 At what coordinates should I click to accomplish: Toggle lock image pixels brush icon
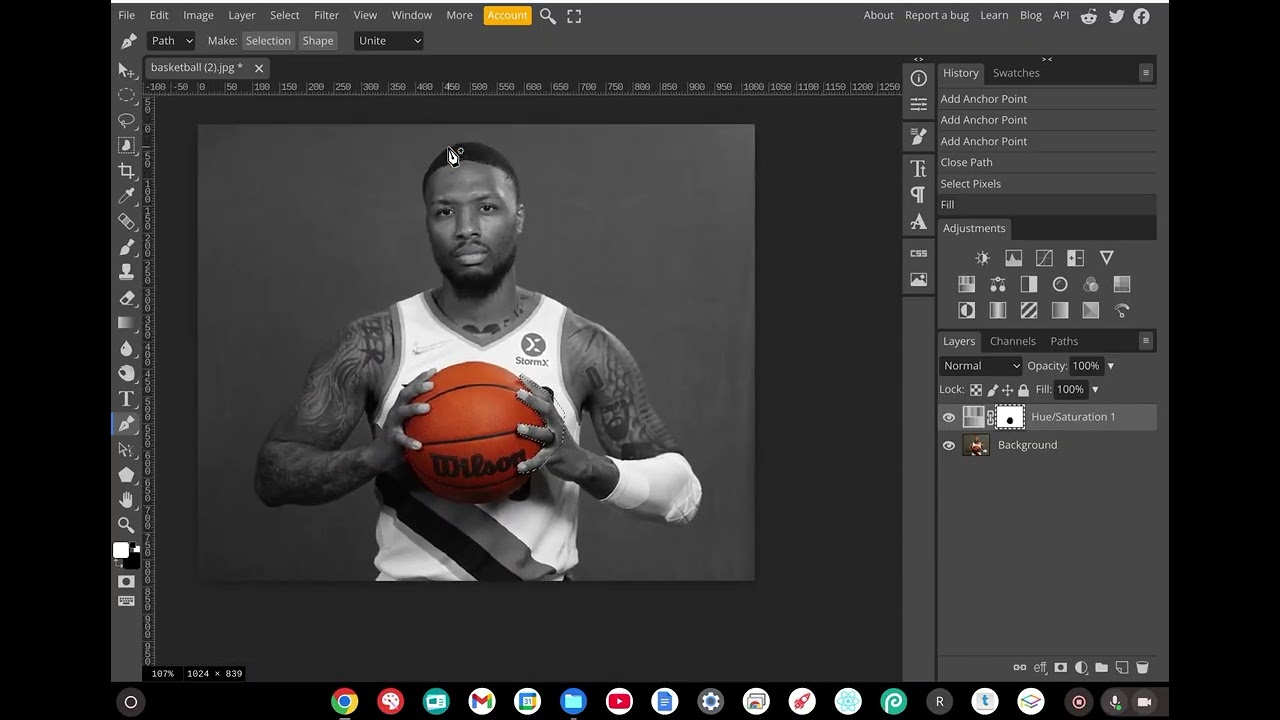(992, 390)
